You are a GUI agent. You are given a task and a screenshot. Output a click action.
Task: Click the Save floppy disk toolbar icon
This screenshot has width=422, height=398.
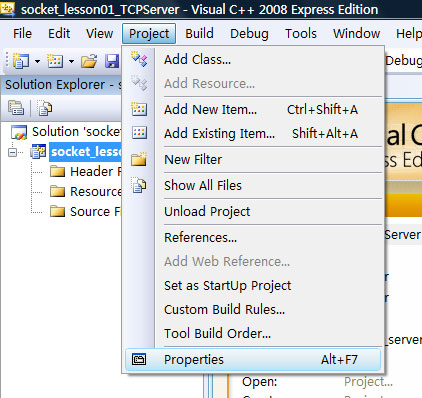[x=112, y=61]
